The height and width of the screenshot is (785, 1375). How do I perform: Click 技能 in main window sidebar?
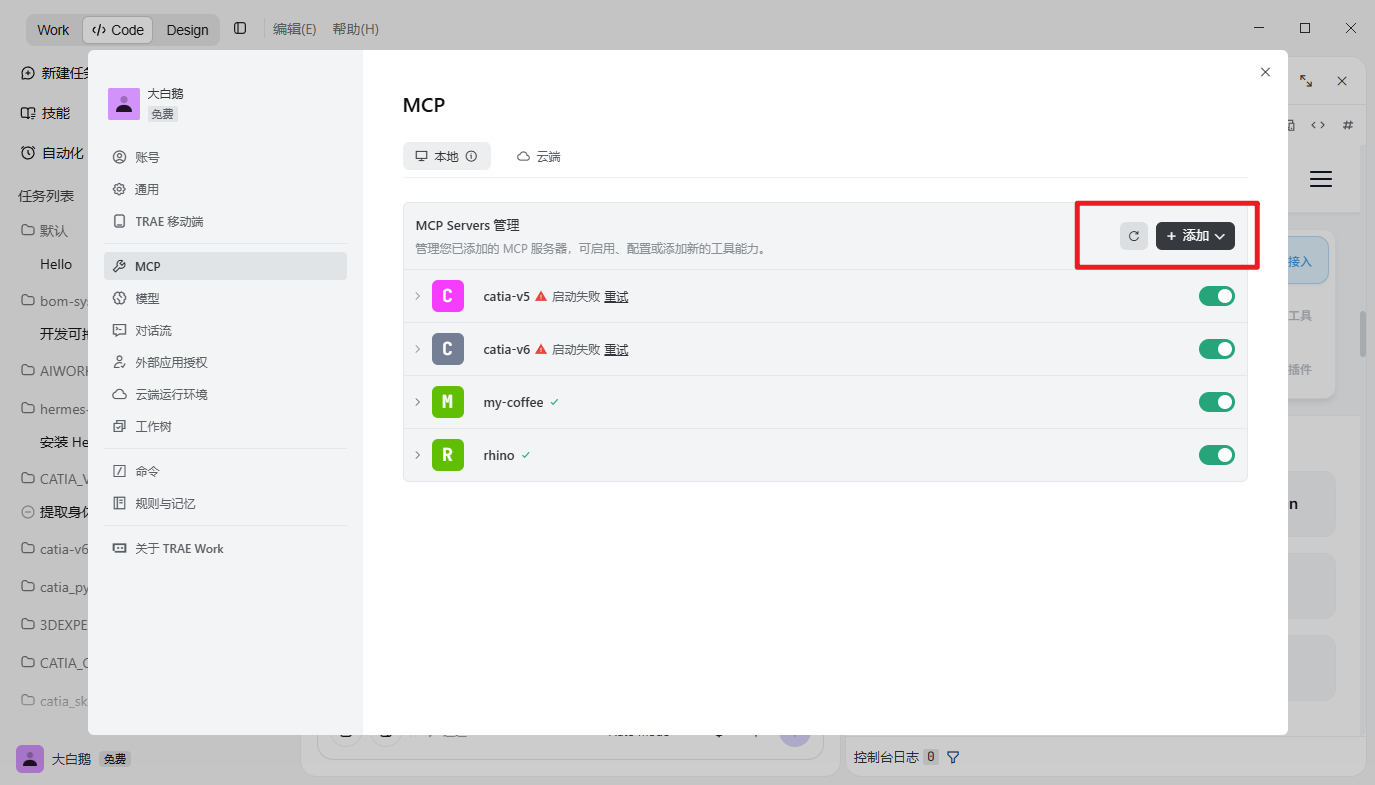click(x=46, y=113)
